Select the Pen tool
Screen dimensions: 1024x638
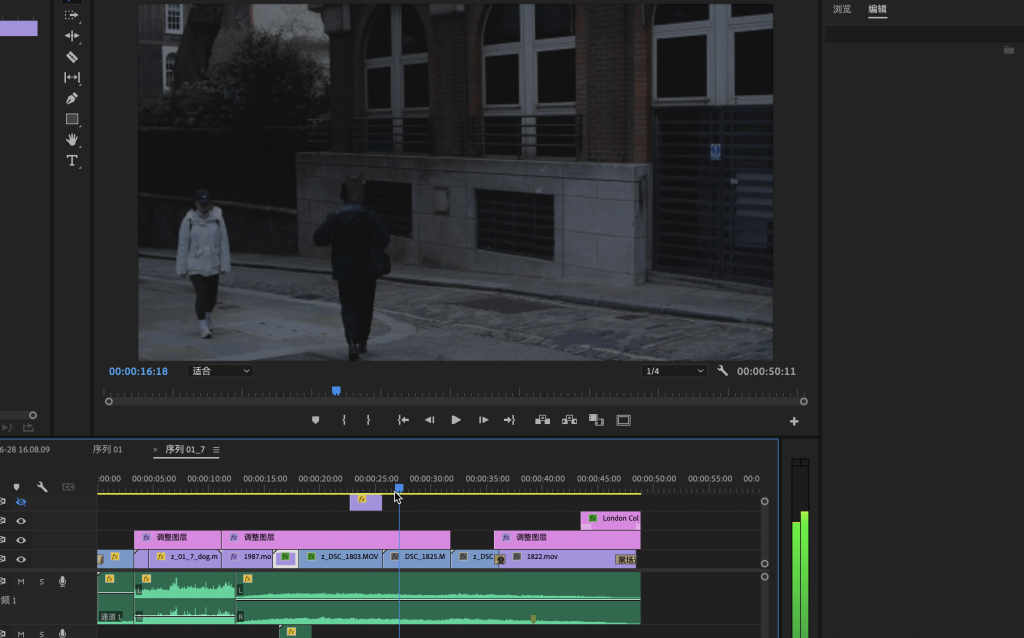72,98
